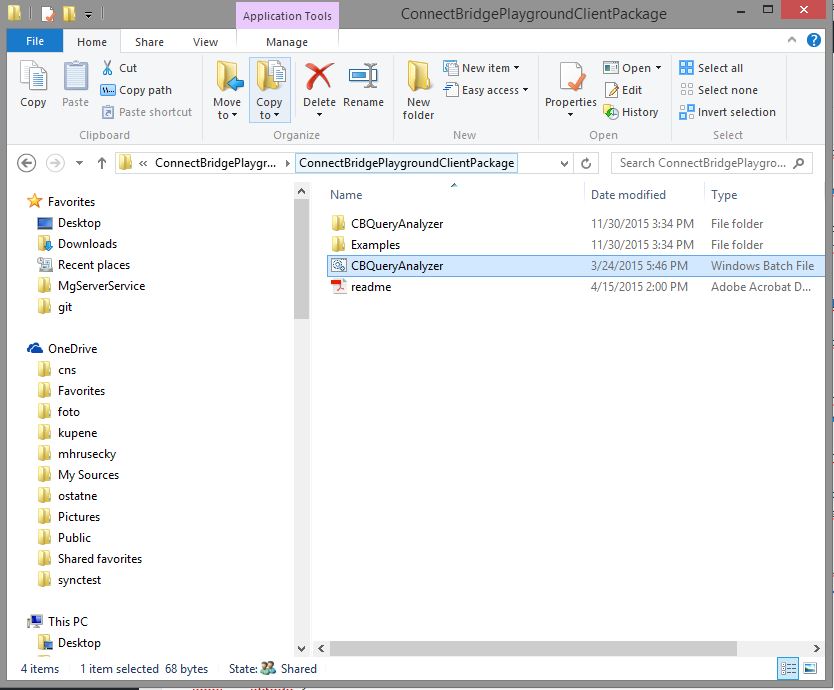The height and width of the screenshot is (690, 834).
Task: Open file History from ribbon
Action: click(631, 112)
